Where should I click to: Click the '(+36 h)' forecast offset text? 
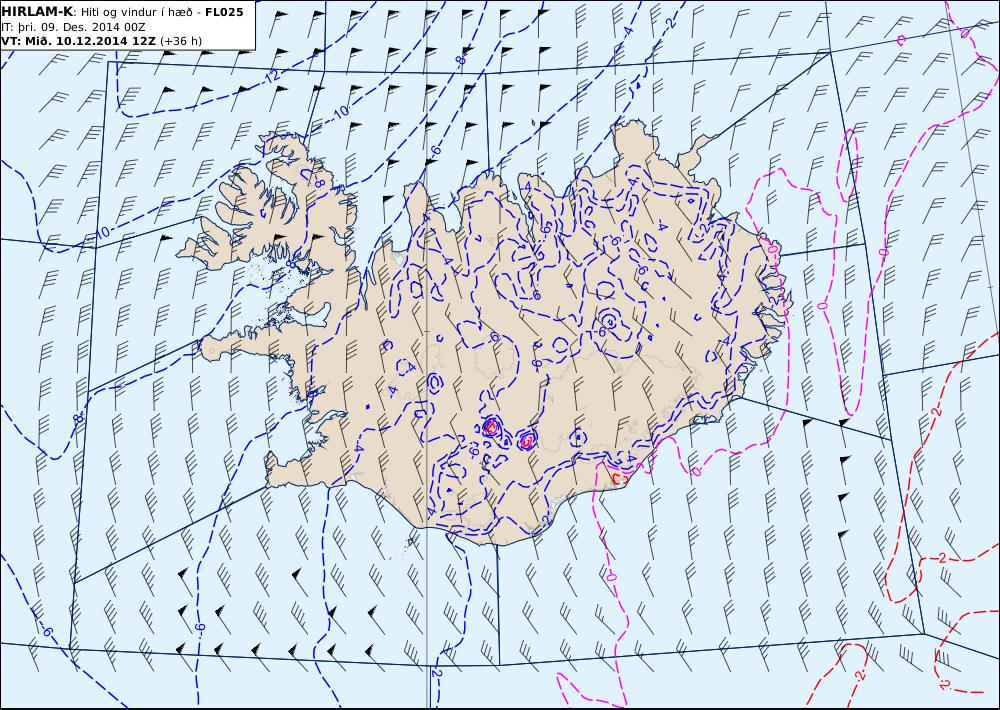tap(181, 41)
